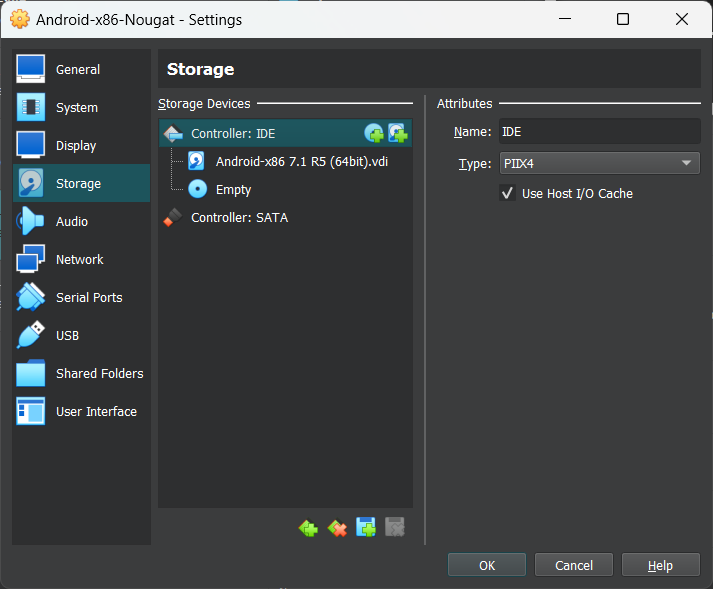Open the Audio settings category

coord(81,222)
